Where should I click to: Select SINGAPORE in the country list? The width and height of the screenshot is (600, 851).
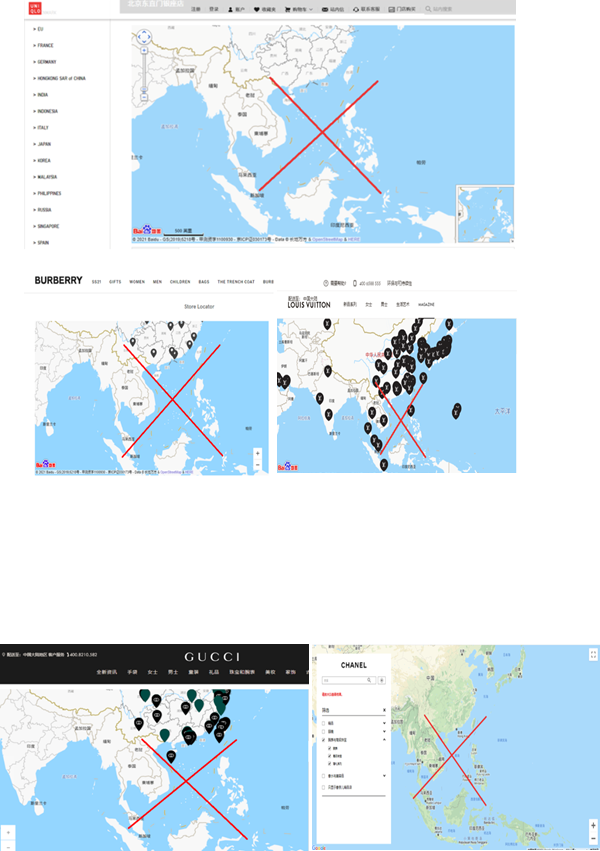click(46, 226)
